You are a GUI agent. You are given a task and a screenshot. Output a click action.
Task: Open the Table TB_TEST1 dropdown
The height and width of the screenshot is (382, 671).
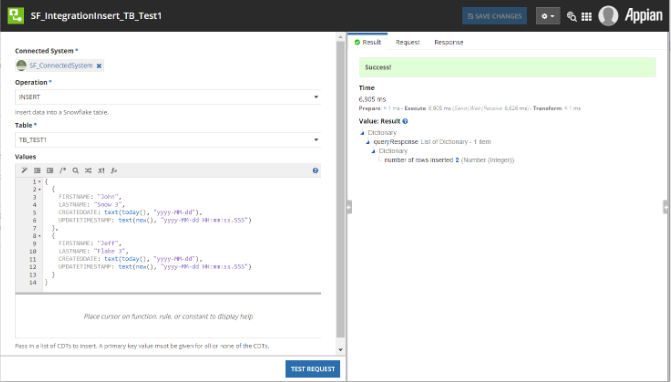[x=168, y=140]
